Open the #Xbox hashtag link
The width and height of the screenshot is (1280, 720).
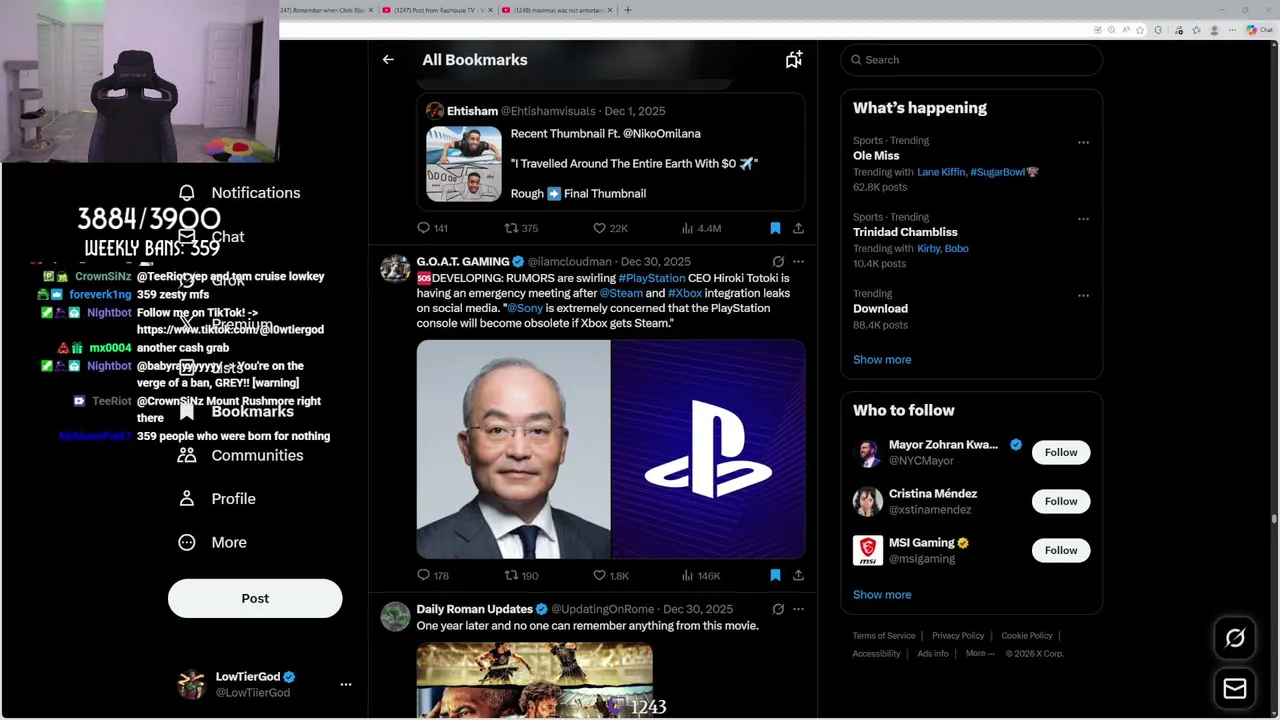(x=685, y=293)
